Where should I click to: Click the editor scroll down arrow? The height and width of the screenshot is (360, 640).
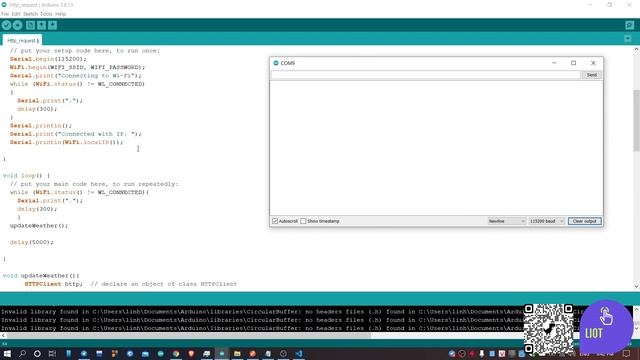coord(636,286)
